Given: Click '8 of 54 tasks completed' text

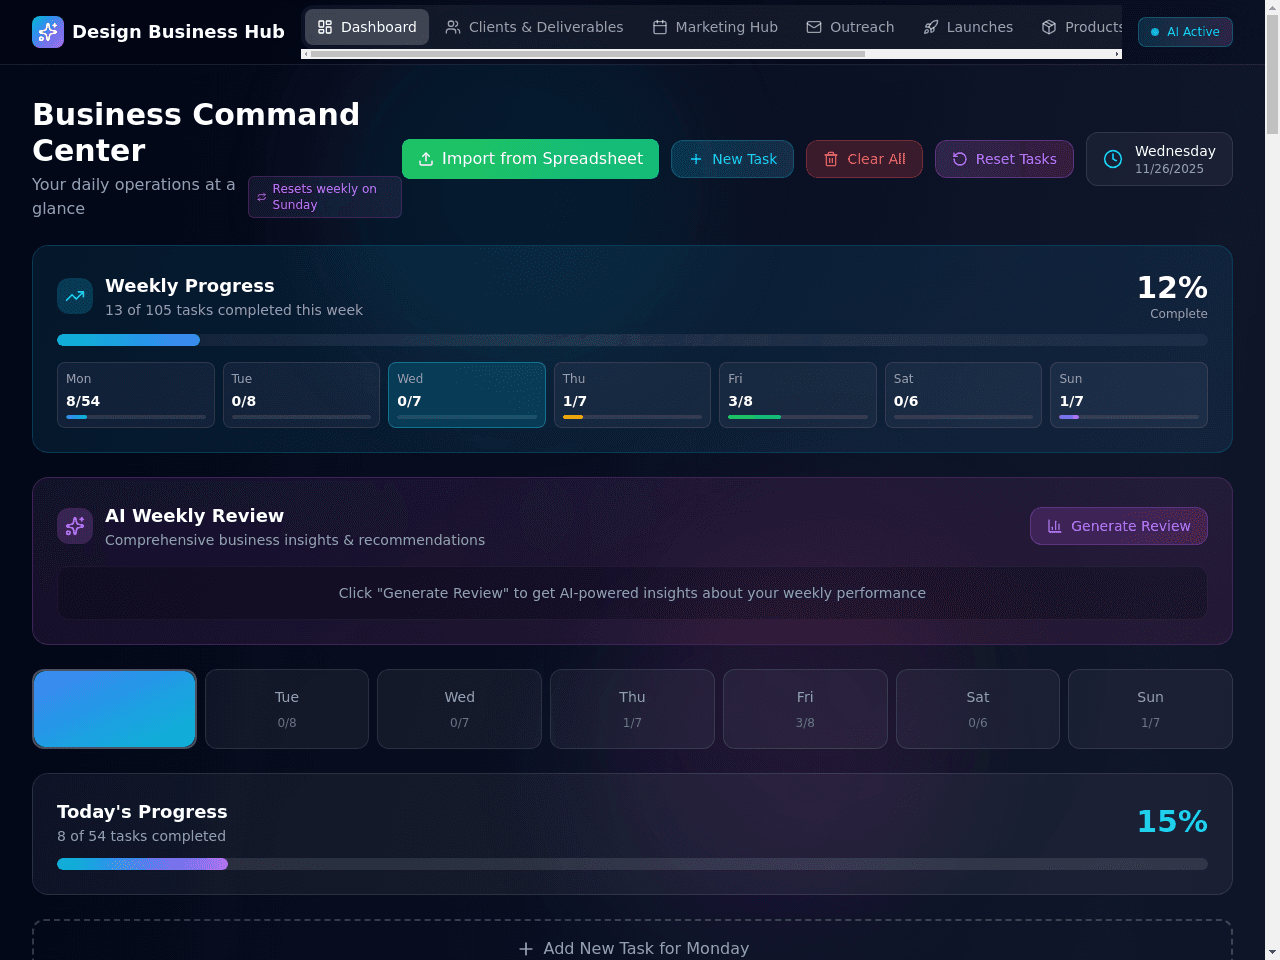Looking at the screenshot, I should [x=141, y=836].
